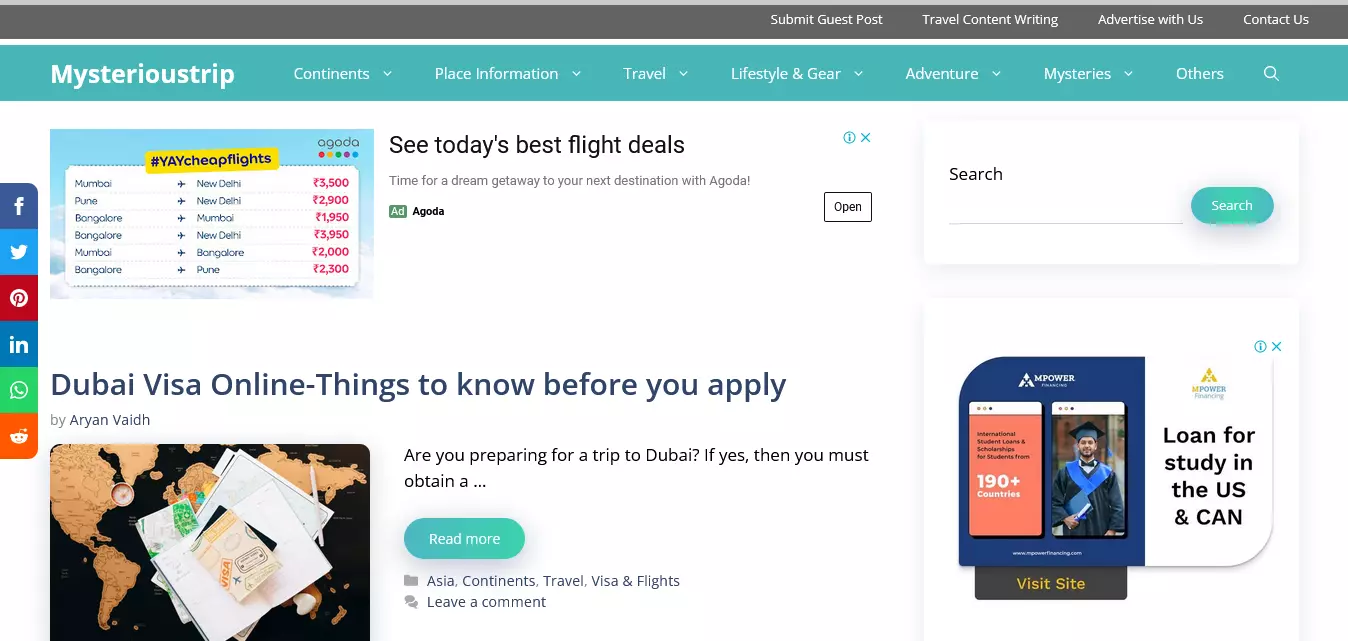The image size is (1348, 641).
Task: Click the Read more button
Action: coord(464,538)
